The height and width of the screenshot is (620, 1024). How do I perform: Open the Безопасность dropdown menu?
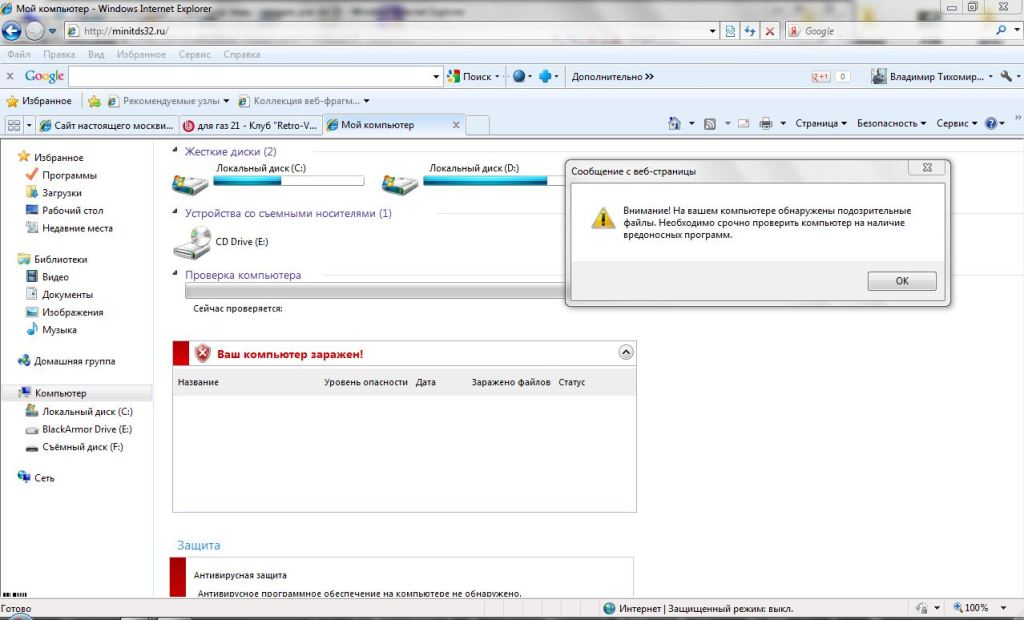coord(891,123)
